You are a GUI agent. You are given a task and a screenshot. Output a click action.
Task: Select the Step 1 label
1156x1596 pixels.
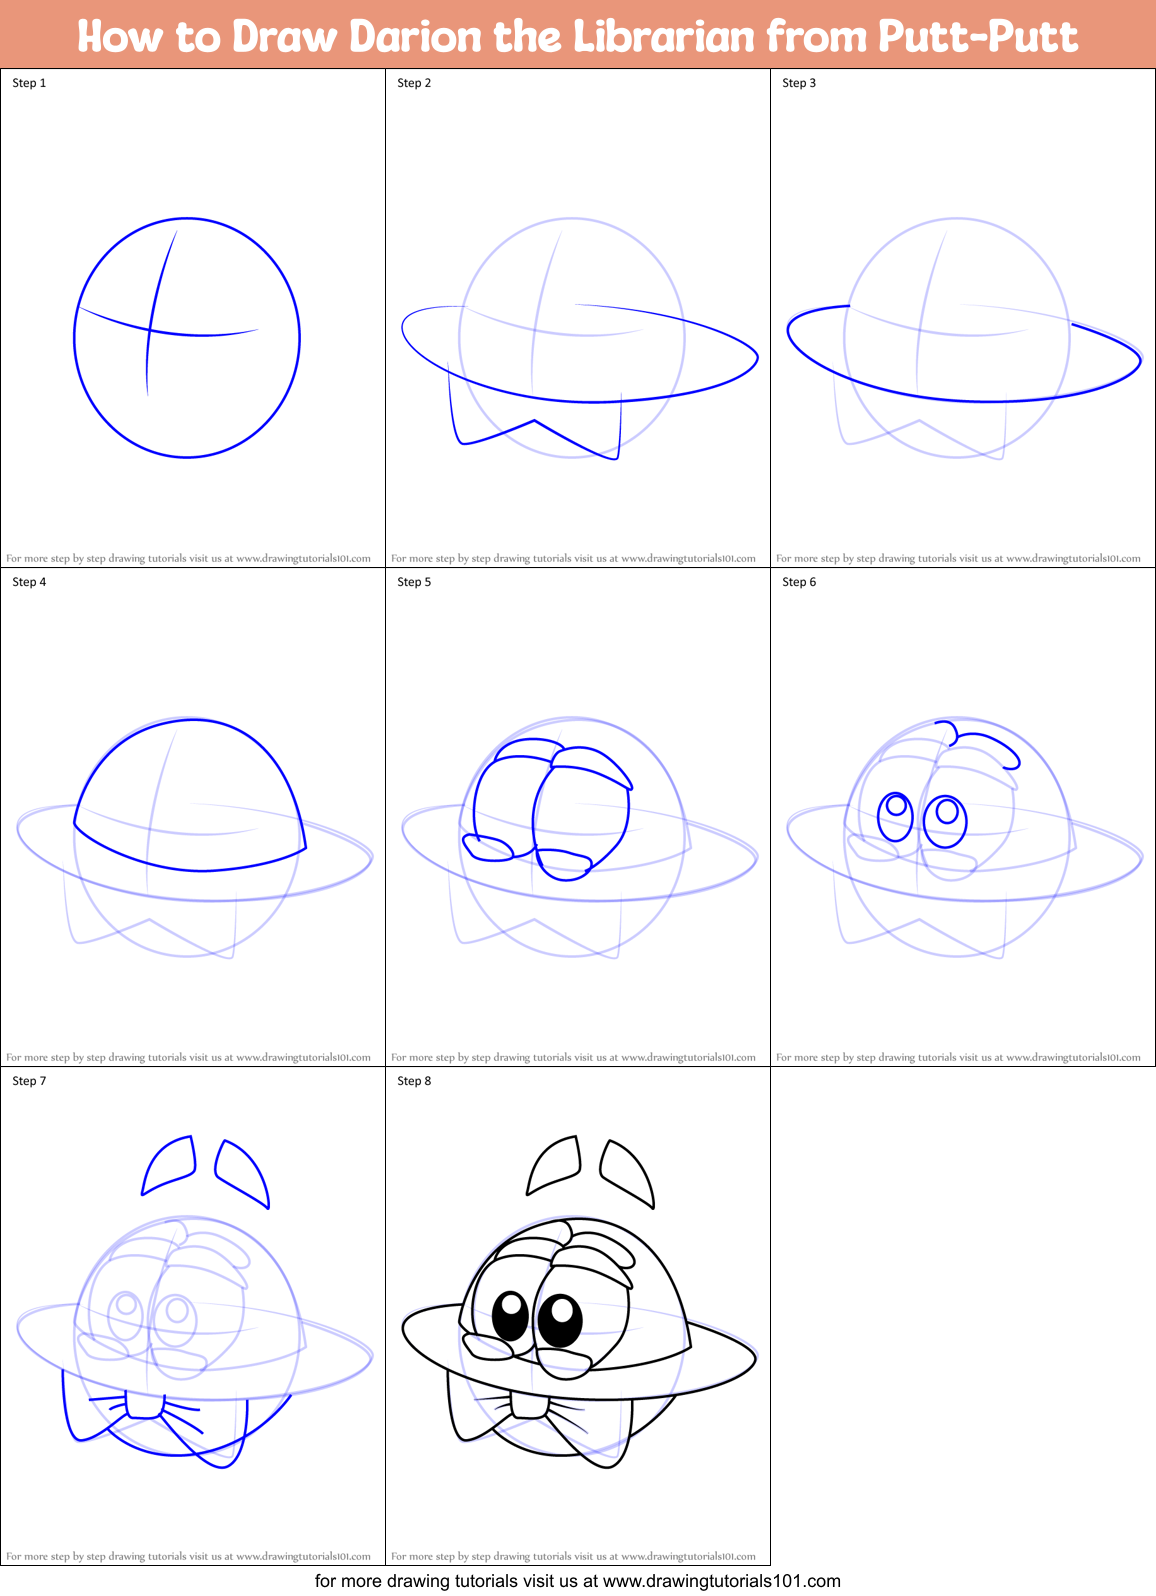[29, 83]
